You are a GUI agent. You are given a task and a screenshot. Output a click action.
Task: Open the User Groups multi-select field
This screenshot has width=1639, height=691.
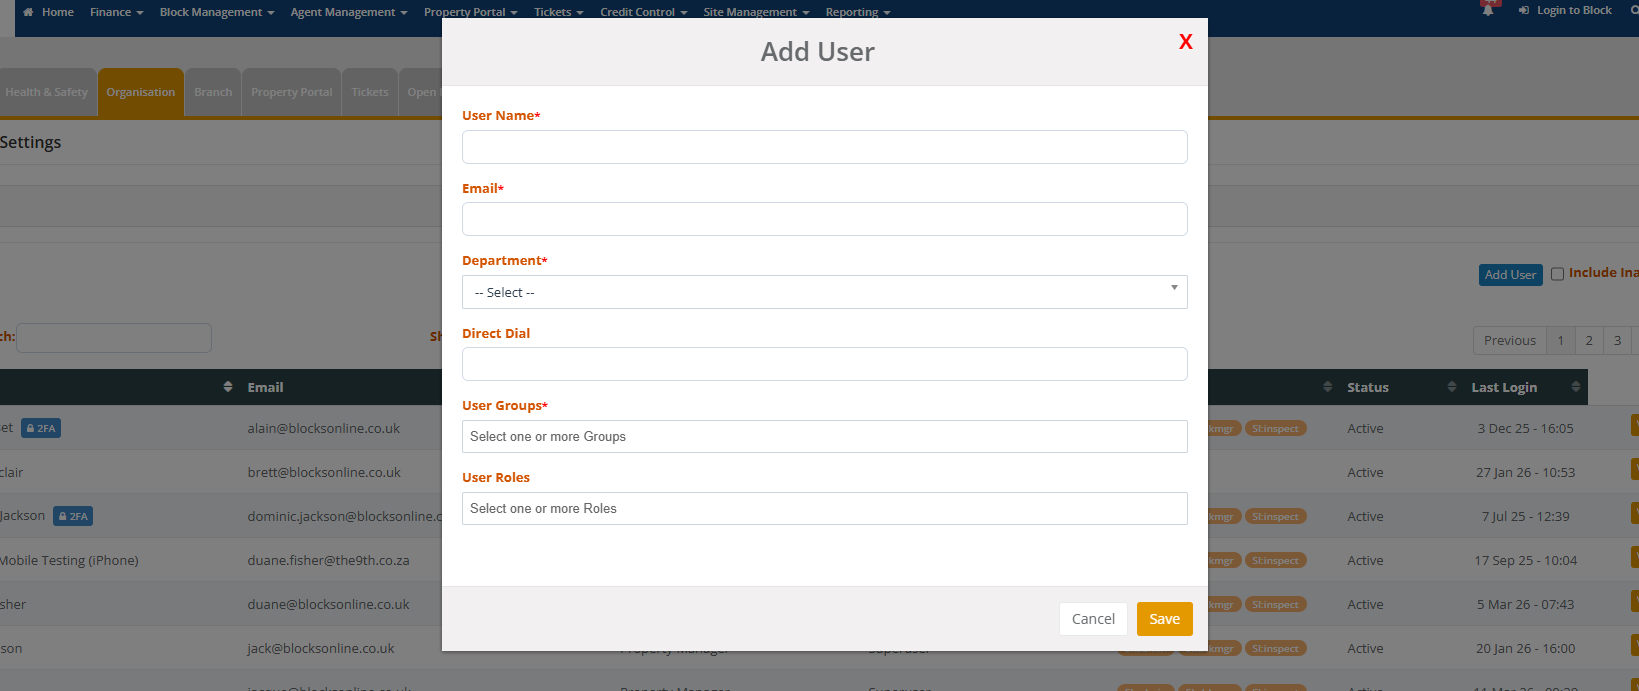tap(824, 437)
